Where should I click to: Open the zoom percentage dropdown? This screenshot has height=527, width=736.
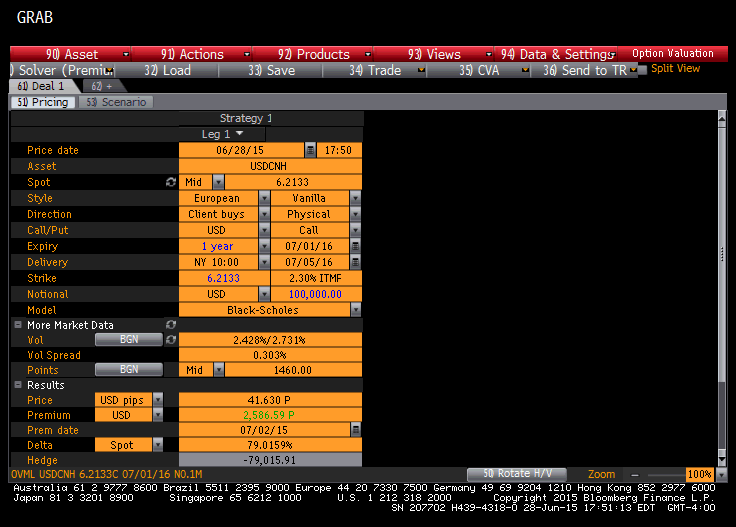point(721,475)
